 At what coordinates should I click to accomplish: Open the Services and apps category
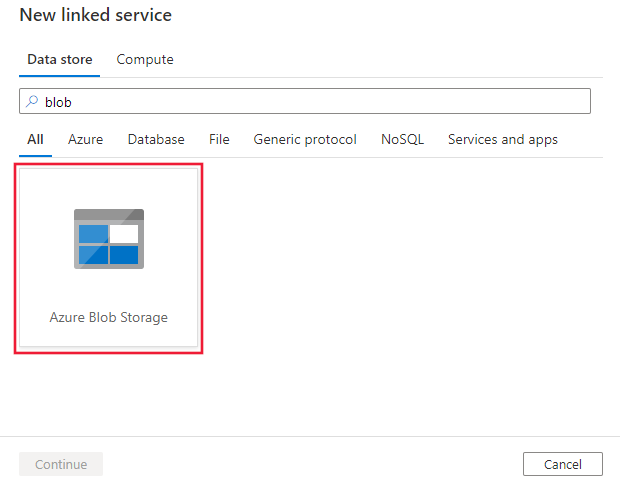tap(502, 140)
